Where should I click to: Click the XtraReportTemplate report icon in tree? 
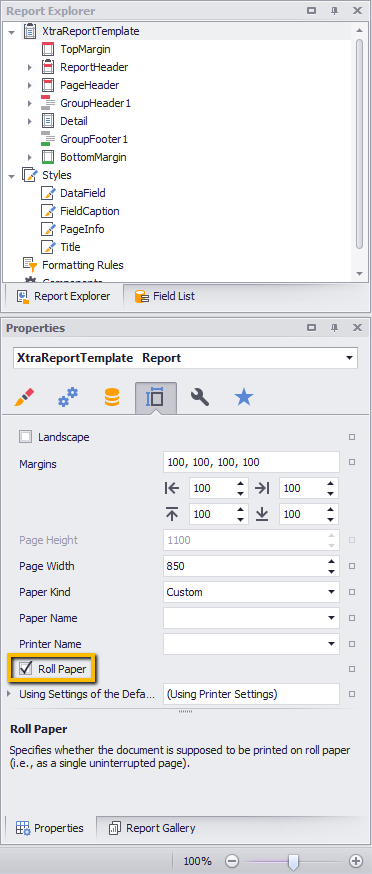[x=30, y=31]
